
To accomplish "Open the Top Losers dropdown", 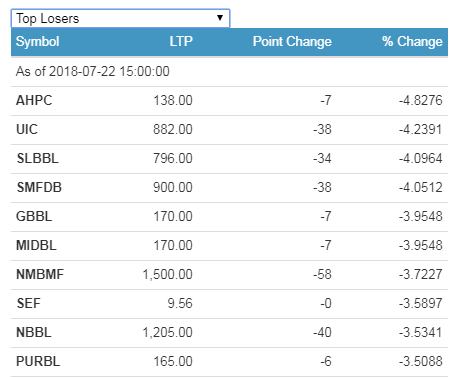I will click(x=120, y=18).
